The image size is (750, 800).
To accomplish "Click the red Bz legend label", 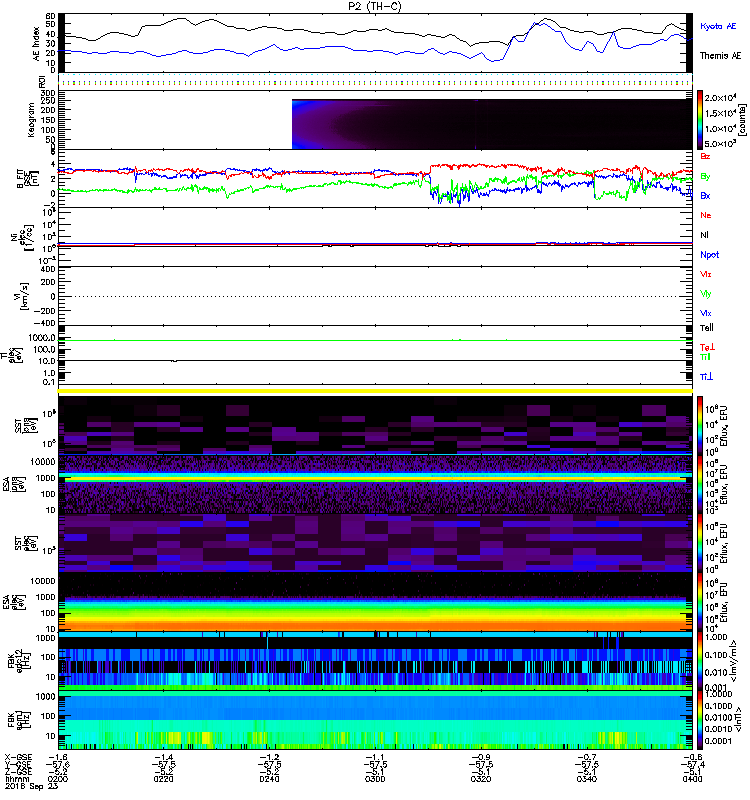I will 705,156.
